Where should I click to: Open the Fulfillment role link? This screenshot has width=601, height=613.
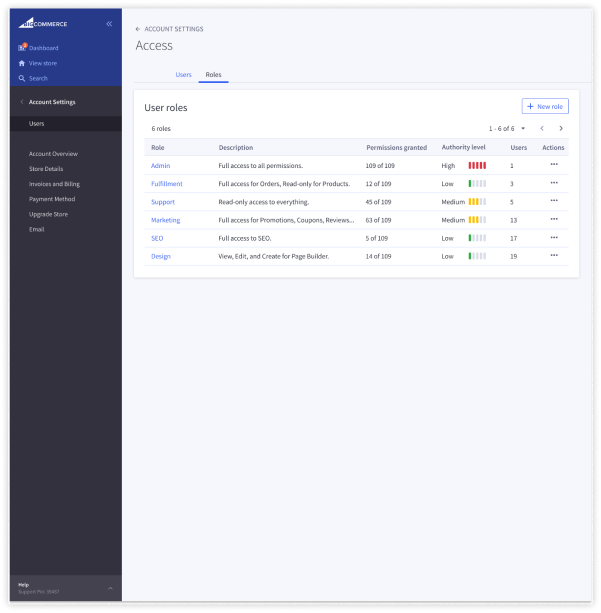(x=167, y=184)
